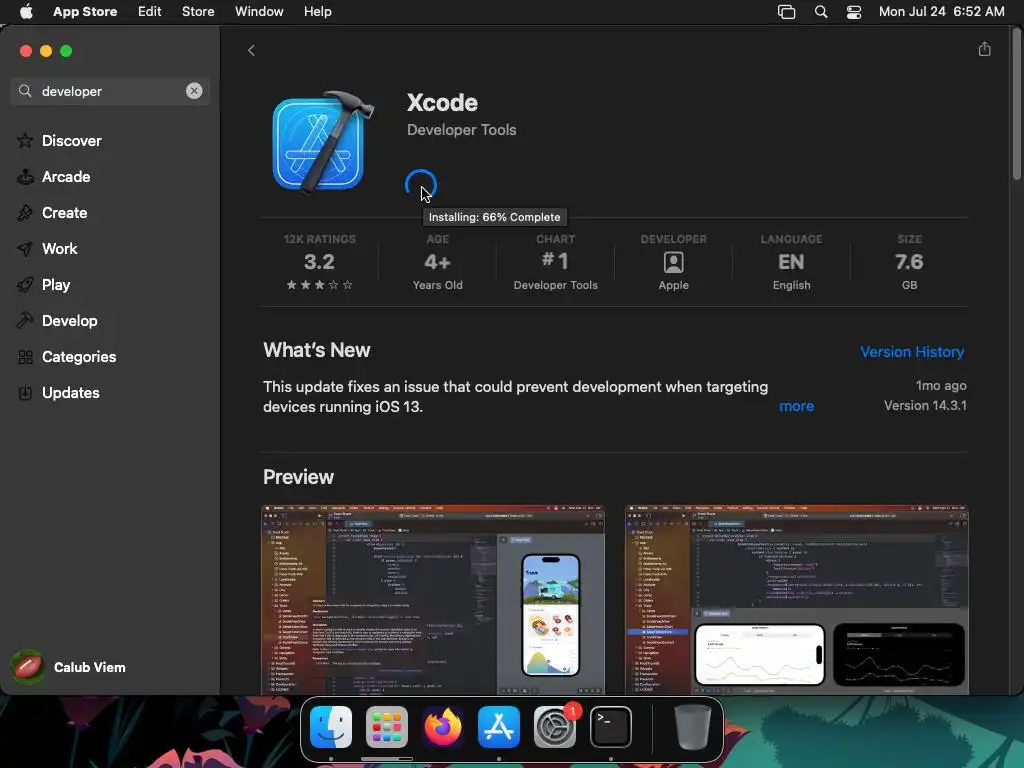The height and width of the screenshot is (768, 1024).
Task: Open the Help menu
Action: click(x=317, y=12)
